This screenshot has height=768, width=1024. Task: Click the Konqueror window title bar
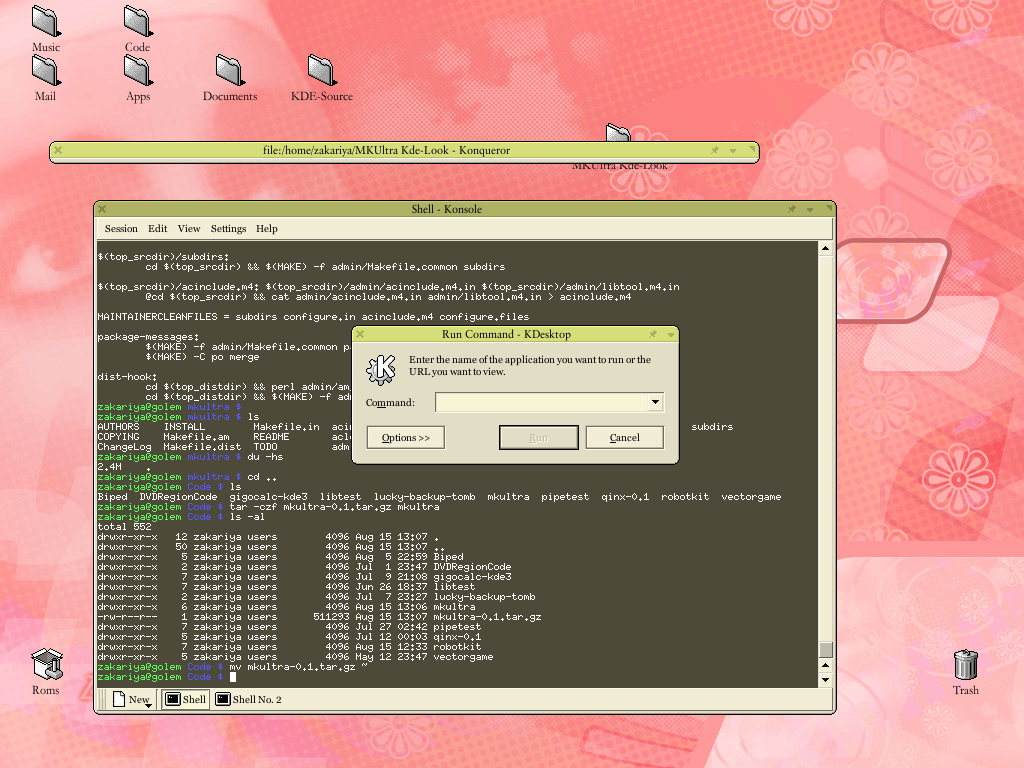click(x=387, y=150)
